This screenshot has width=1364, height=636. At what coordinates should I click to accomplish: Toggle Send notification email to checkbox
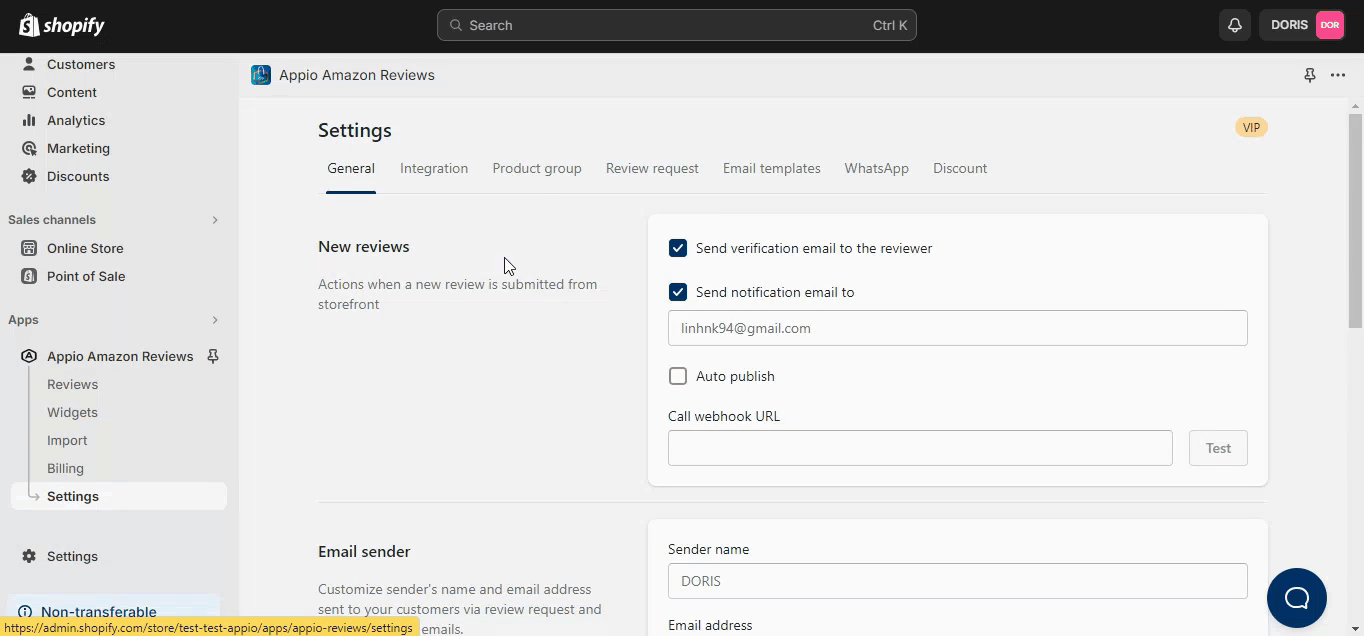[x=678, y=292]
